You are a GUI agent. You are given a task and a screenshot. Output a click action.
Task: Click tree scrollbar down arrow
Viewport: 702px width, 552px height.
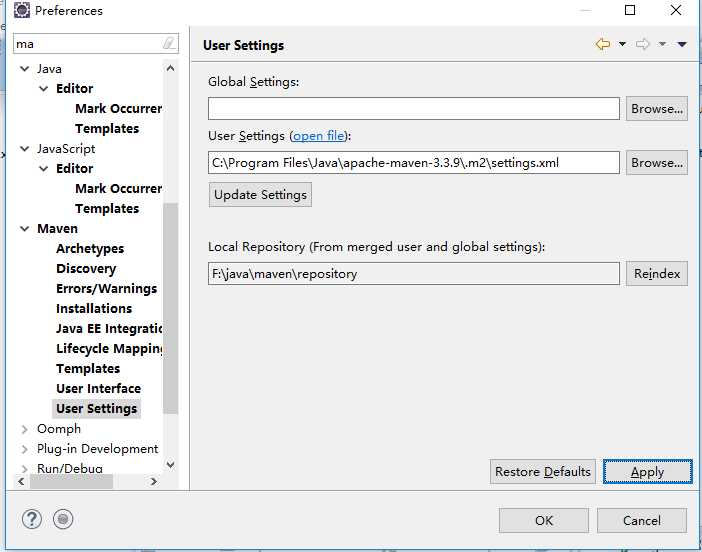(171, 465)
